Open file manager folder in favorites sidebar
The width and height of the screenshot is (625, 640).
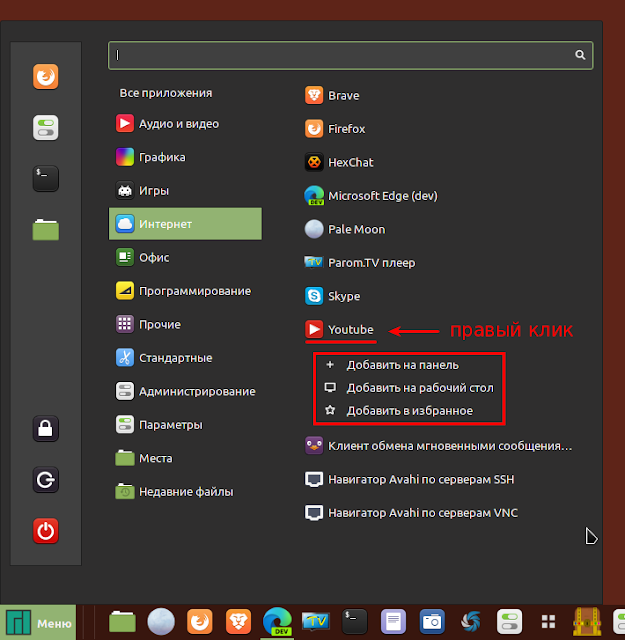[45, 229]
